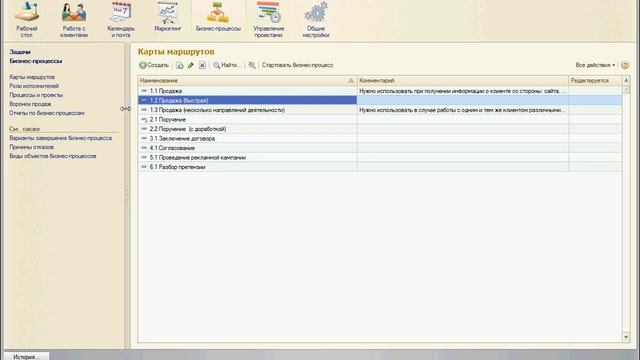
Task: Switch to the Бизнес-процессы section
Action: pyautogui.click(x=218, y=17)
